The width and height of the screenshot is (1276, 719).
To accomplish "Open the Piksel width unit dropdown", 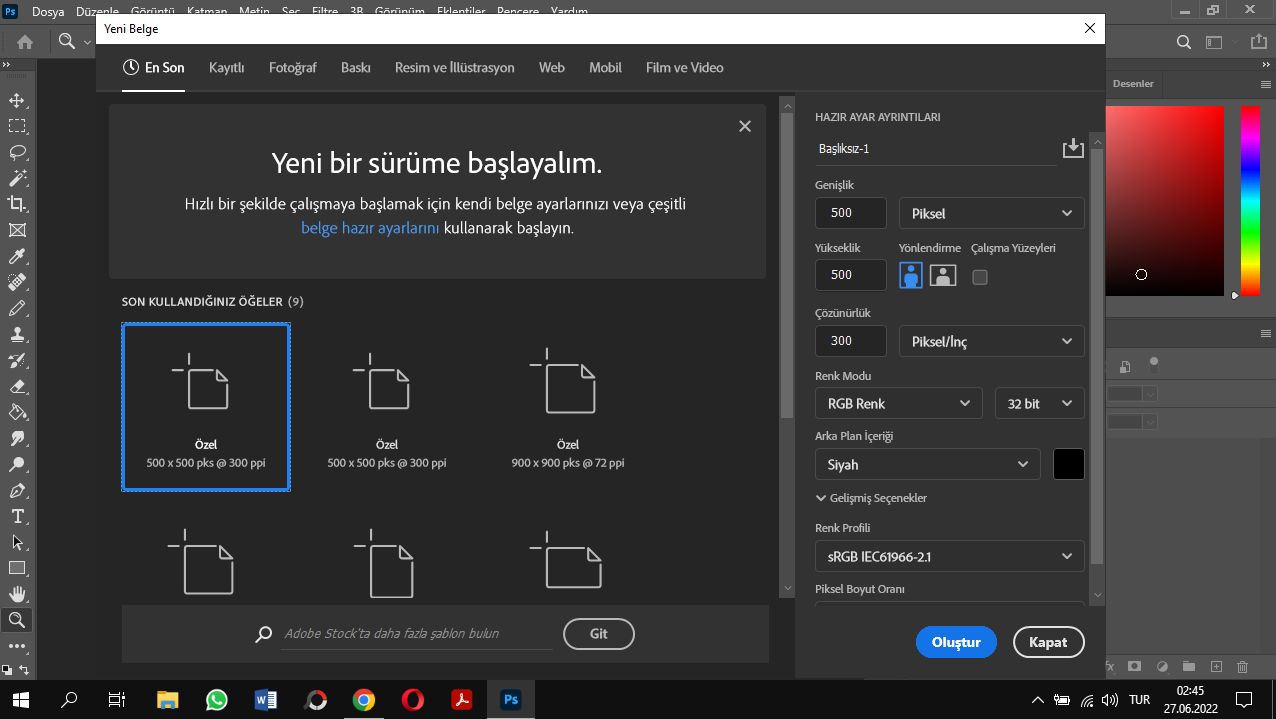I will pyautogui.click(x=991, y=213).
